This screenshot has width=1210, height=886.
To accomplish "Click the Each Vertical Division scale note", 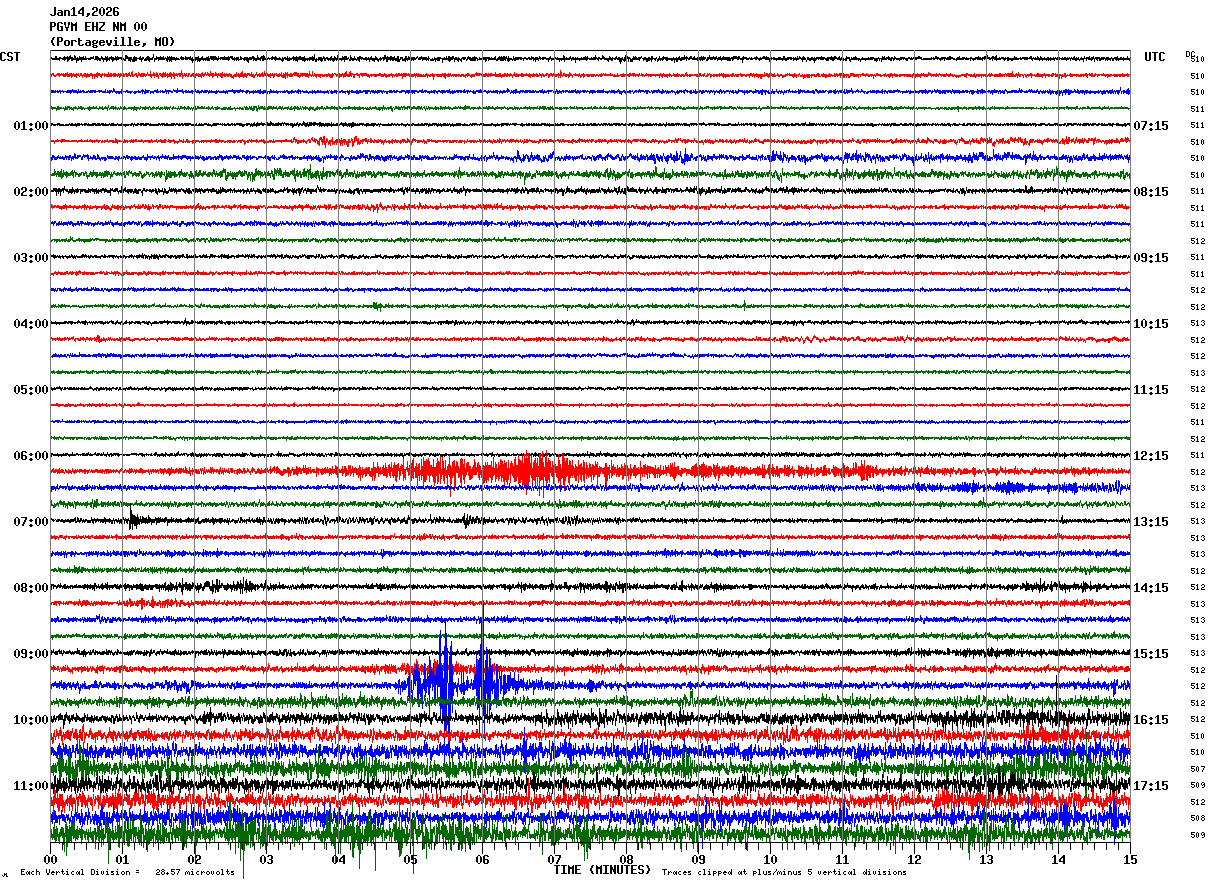I will coord(128,872).
